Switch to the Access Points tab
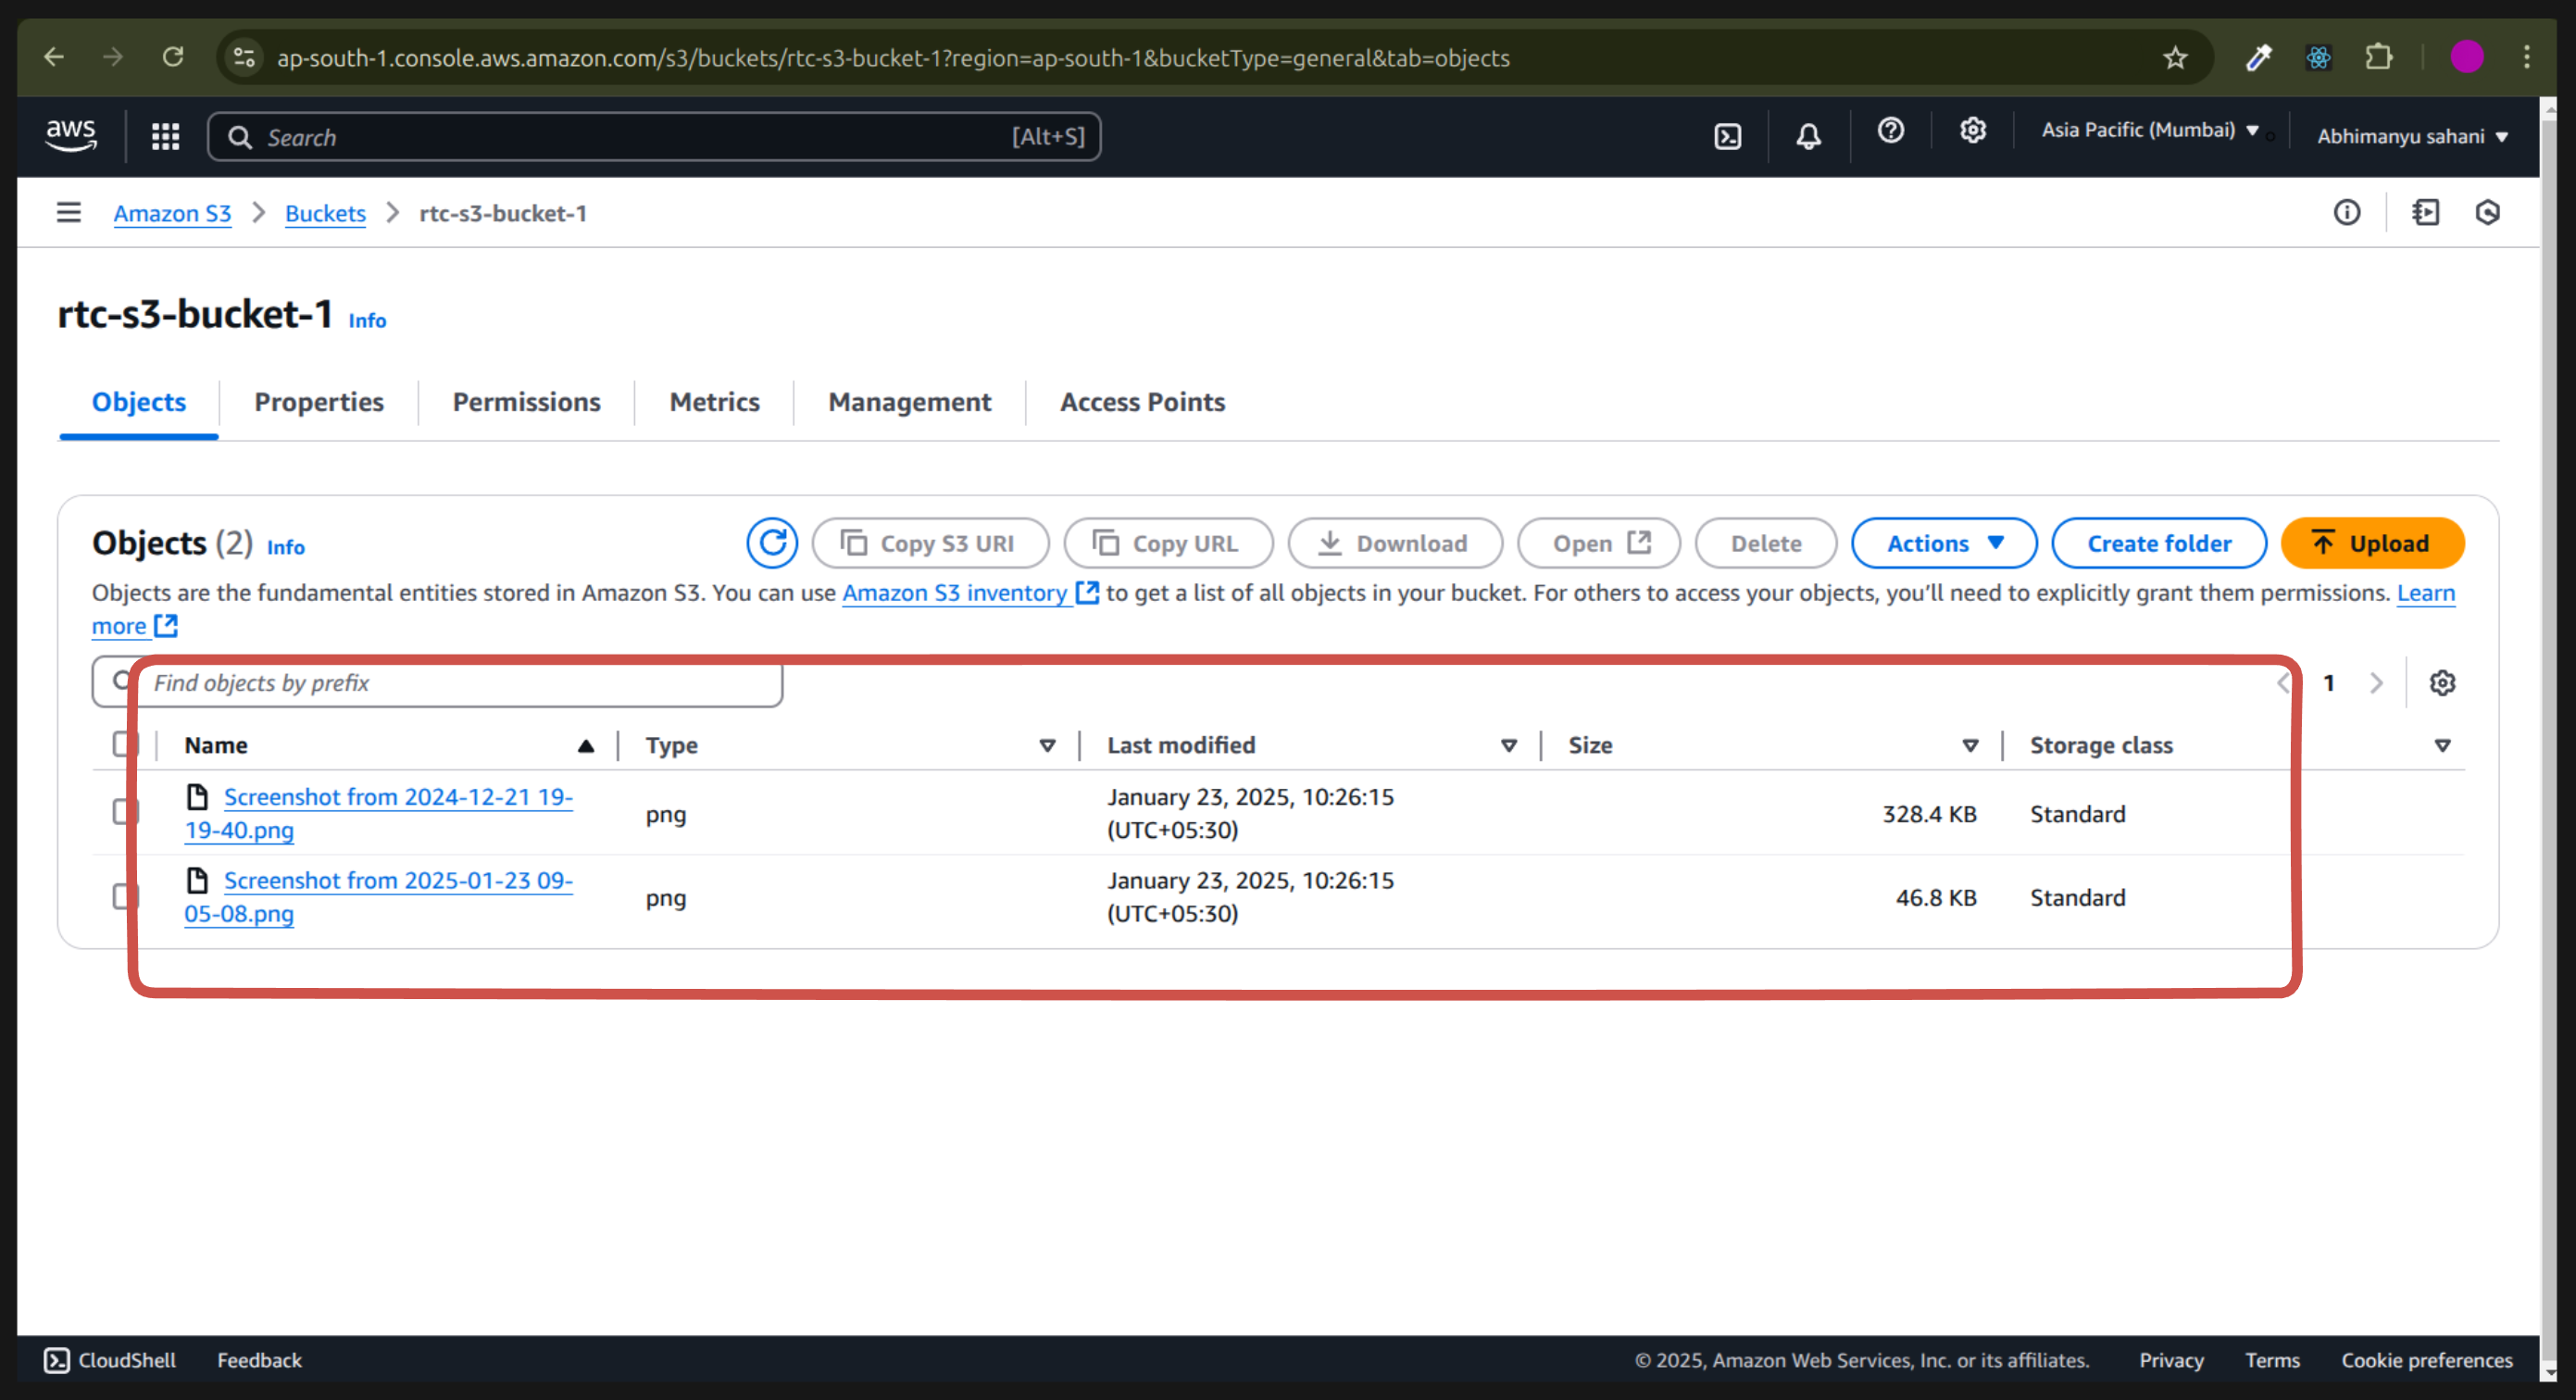Screen dimensions: 2576x1400 tap(1142, 402)
